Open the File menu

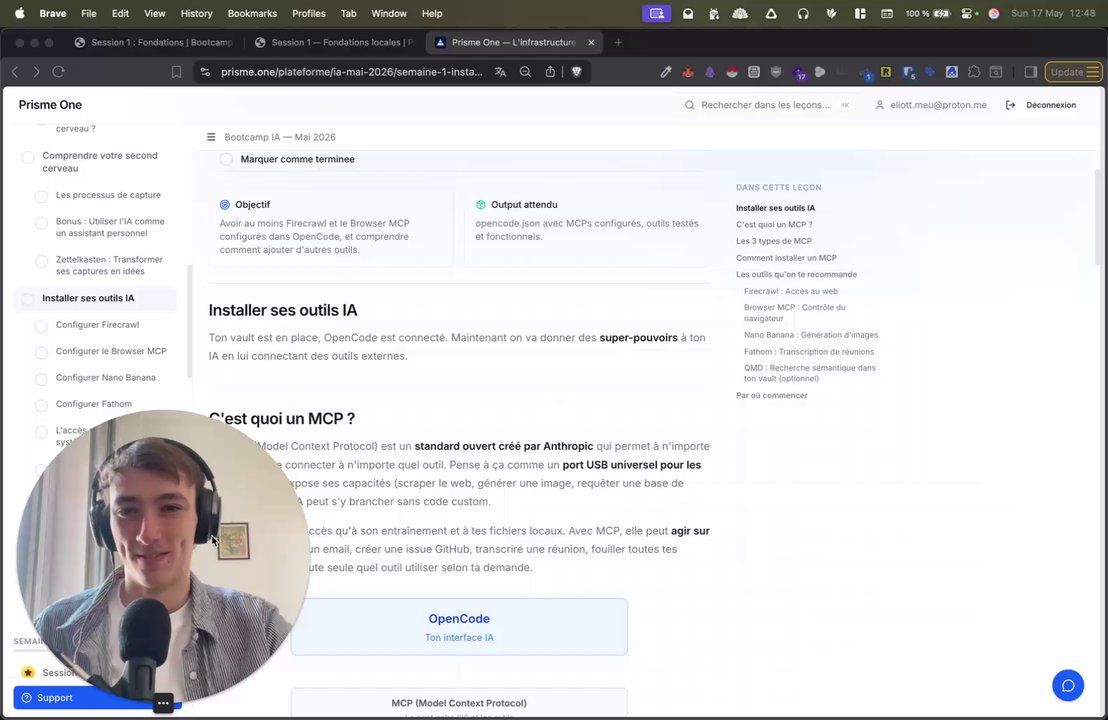(88, 13)
